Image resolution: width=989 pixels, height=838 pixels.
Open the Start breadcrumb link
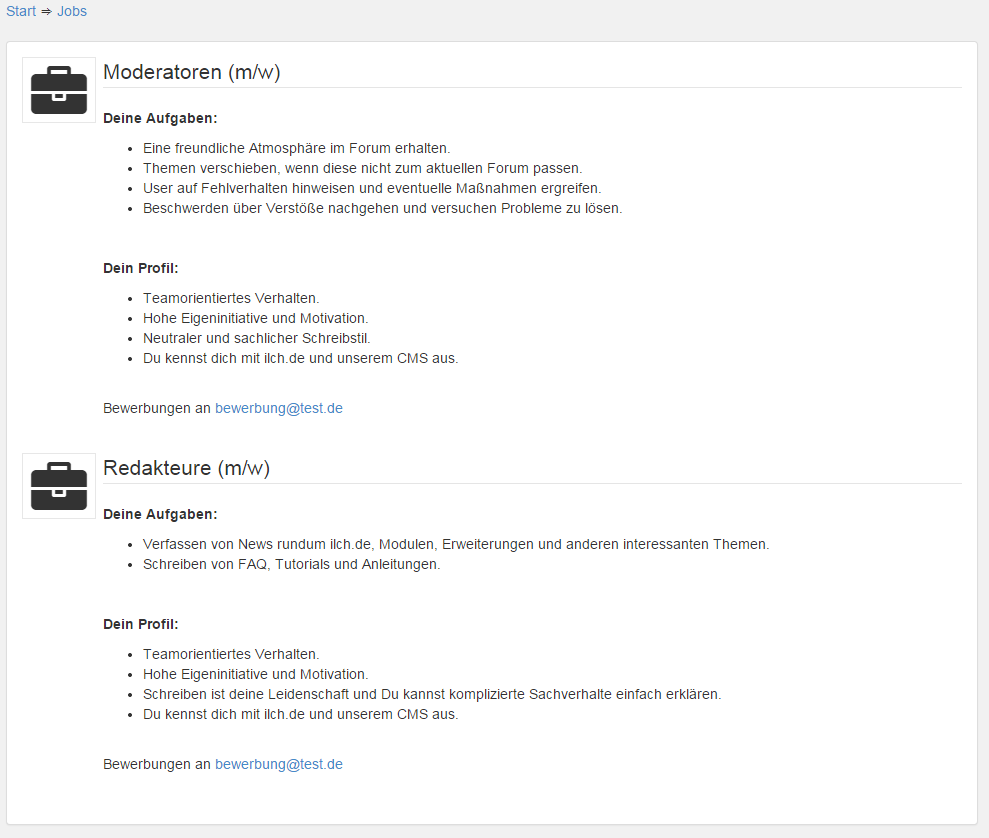click(21, 11)
